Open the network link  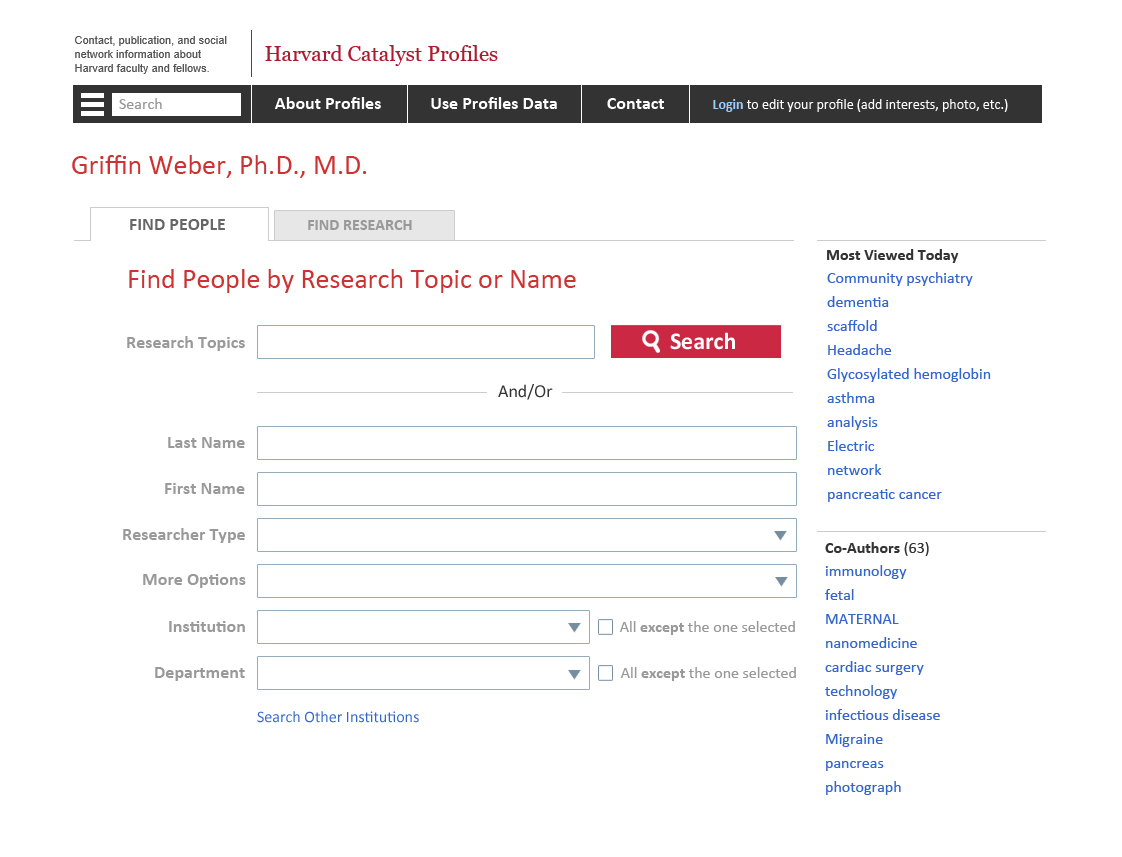pyautogui.click(x=854, y=470)
